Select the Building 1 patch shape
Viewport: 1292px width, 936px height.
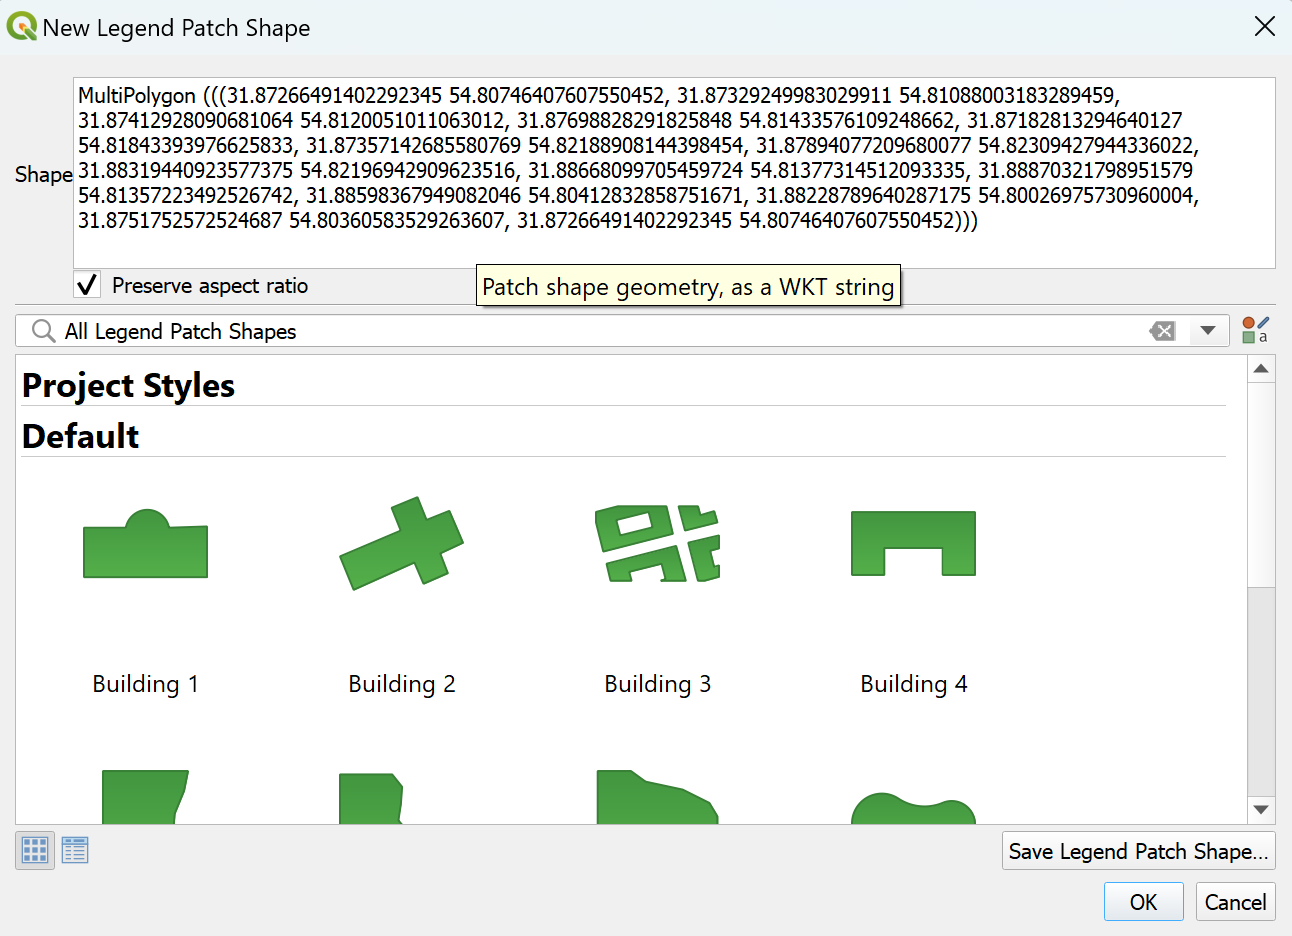click(x=145, y=544)
